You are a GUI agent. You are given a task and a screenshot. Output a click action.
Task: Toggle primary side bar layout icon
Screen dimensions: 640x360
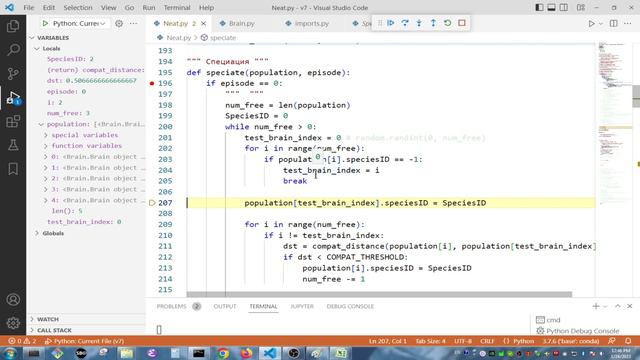[539, 7]
